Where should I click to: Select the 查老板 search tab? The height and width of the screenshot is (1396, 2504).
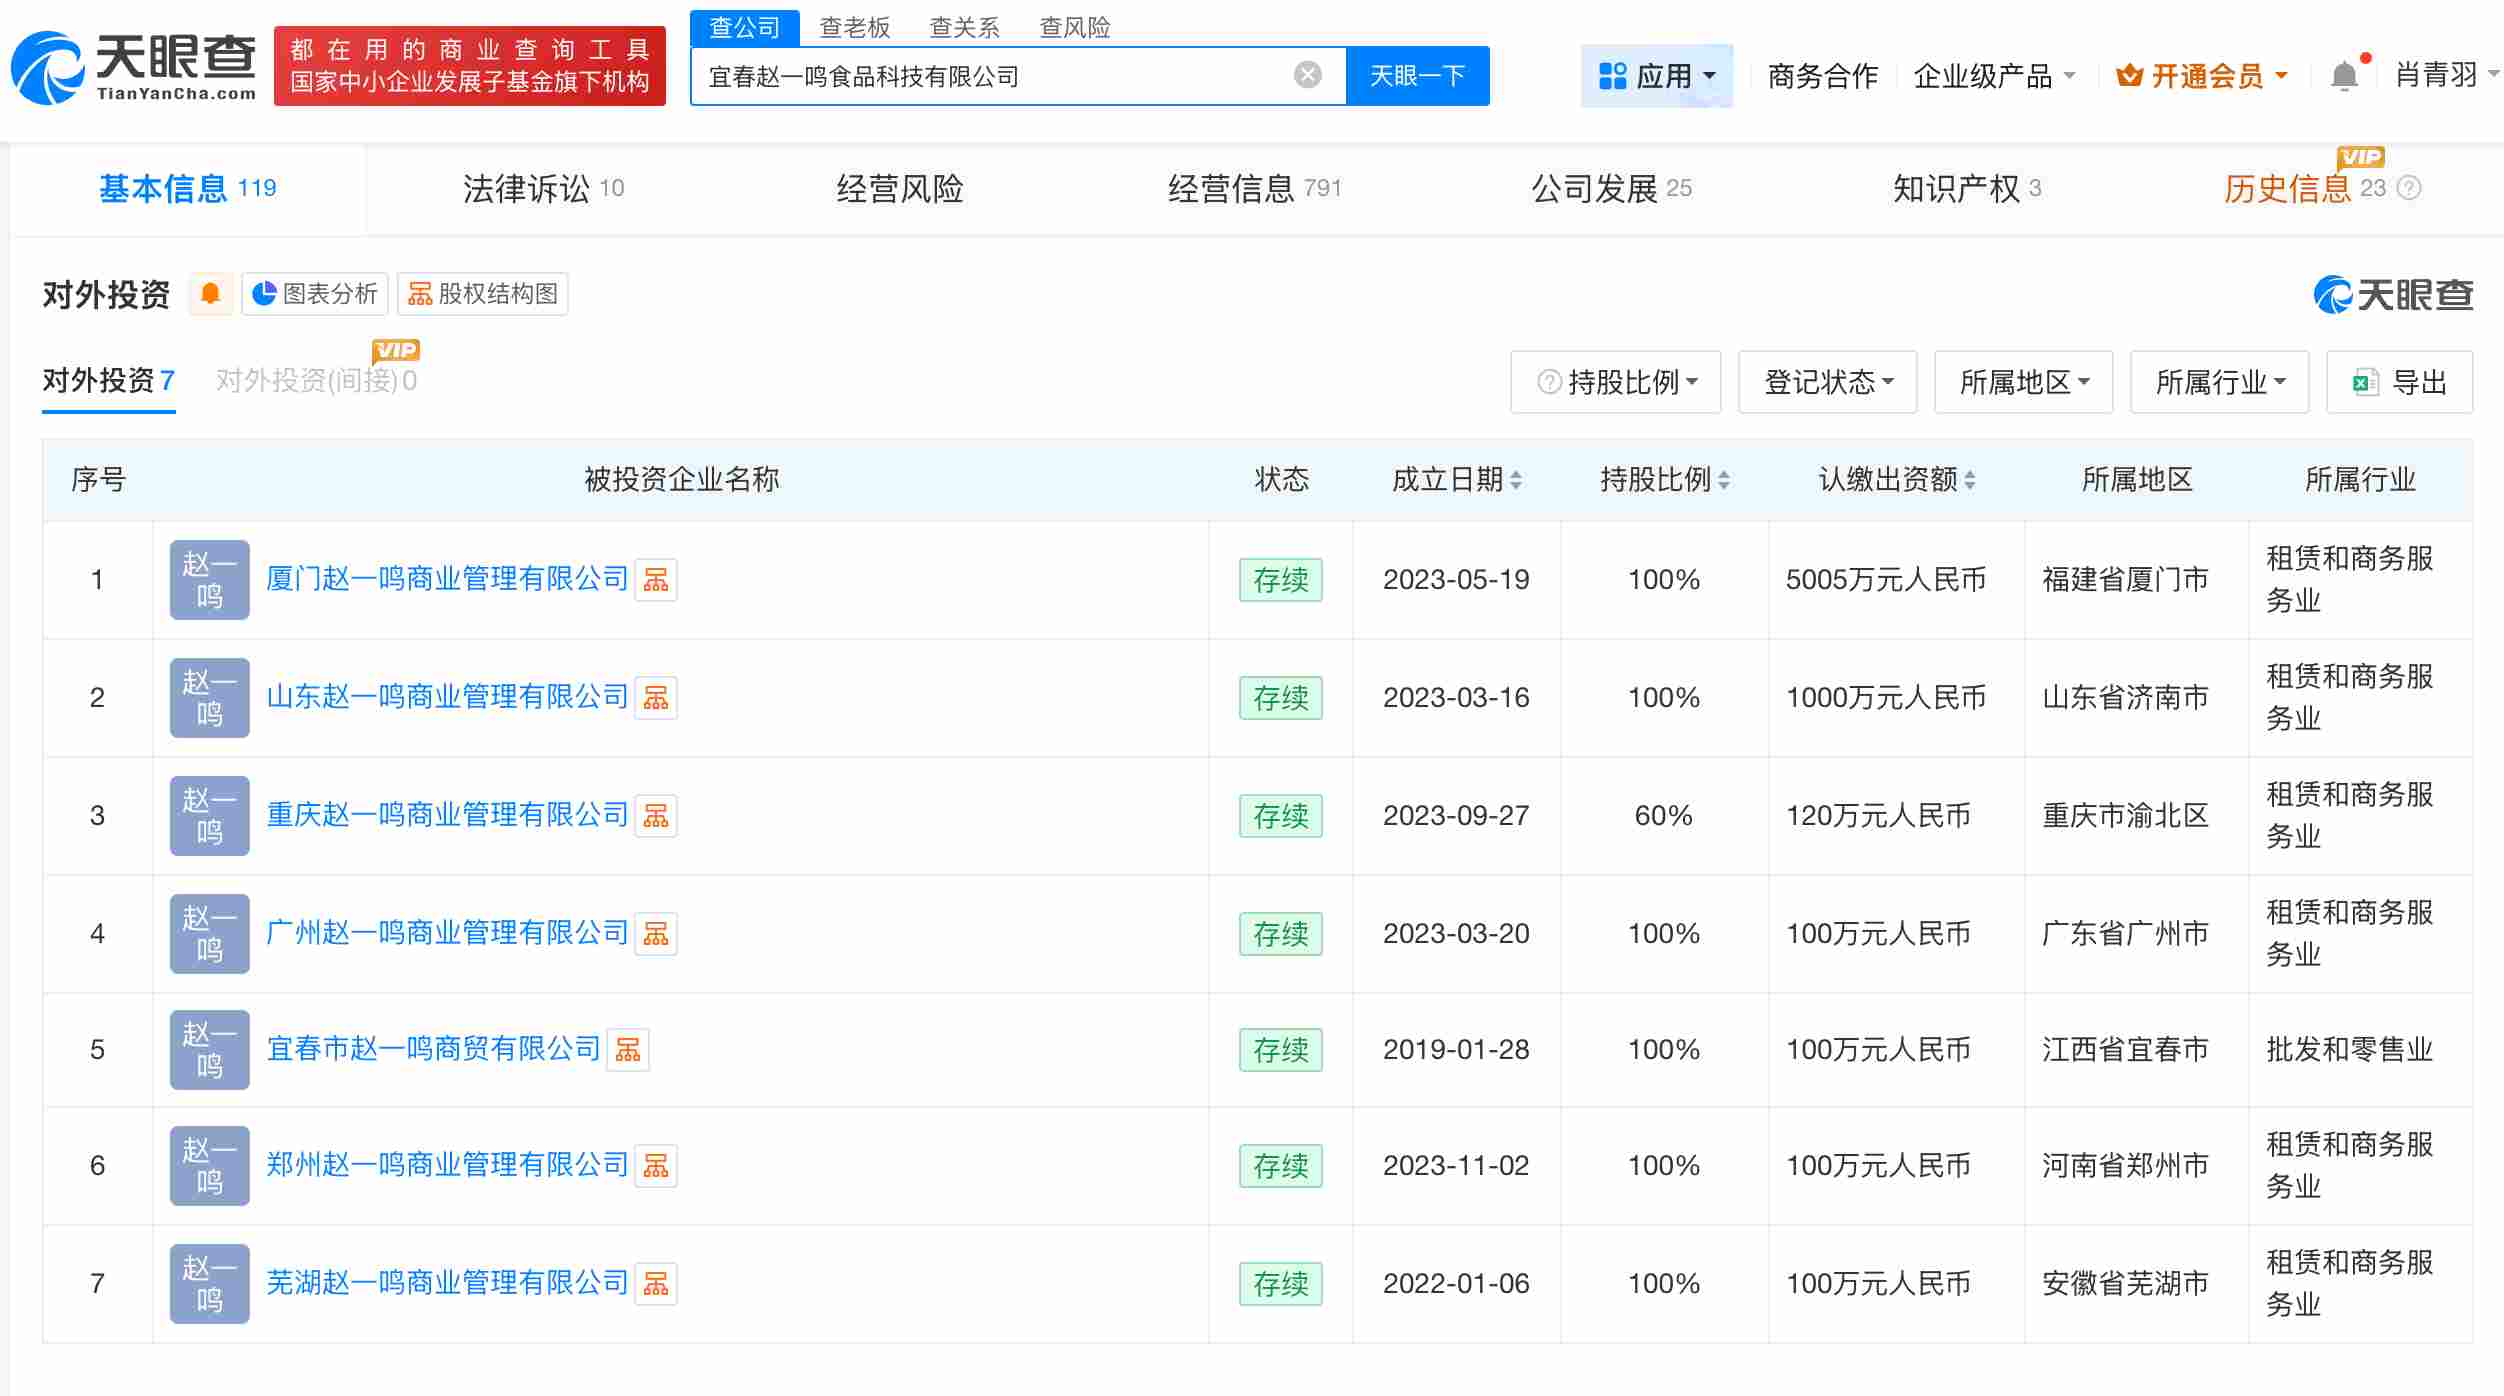pos(855,28)
